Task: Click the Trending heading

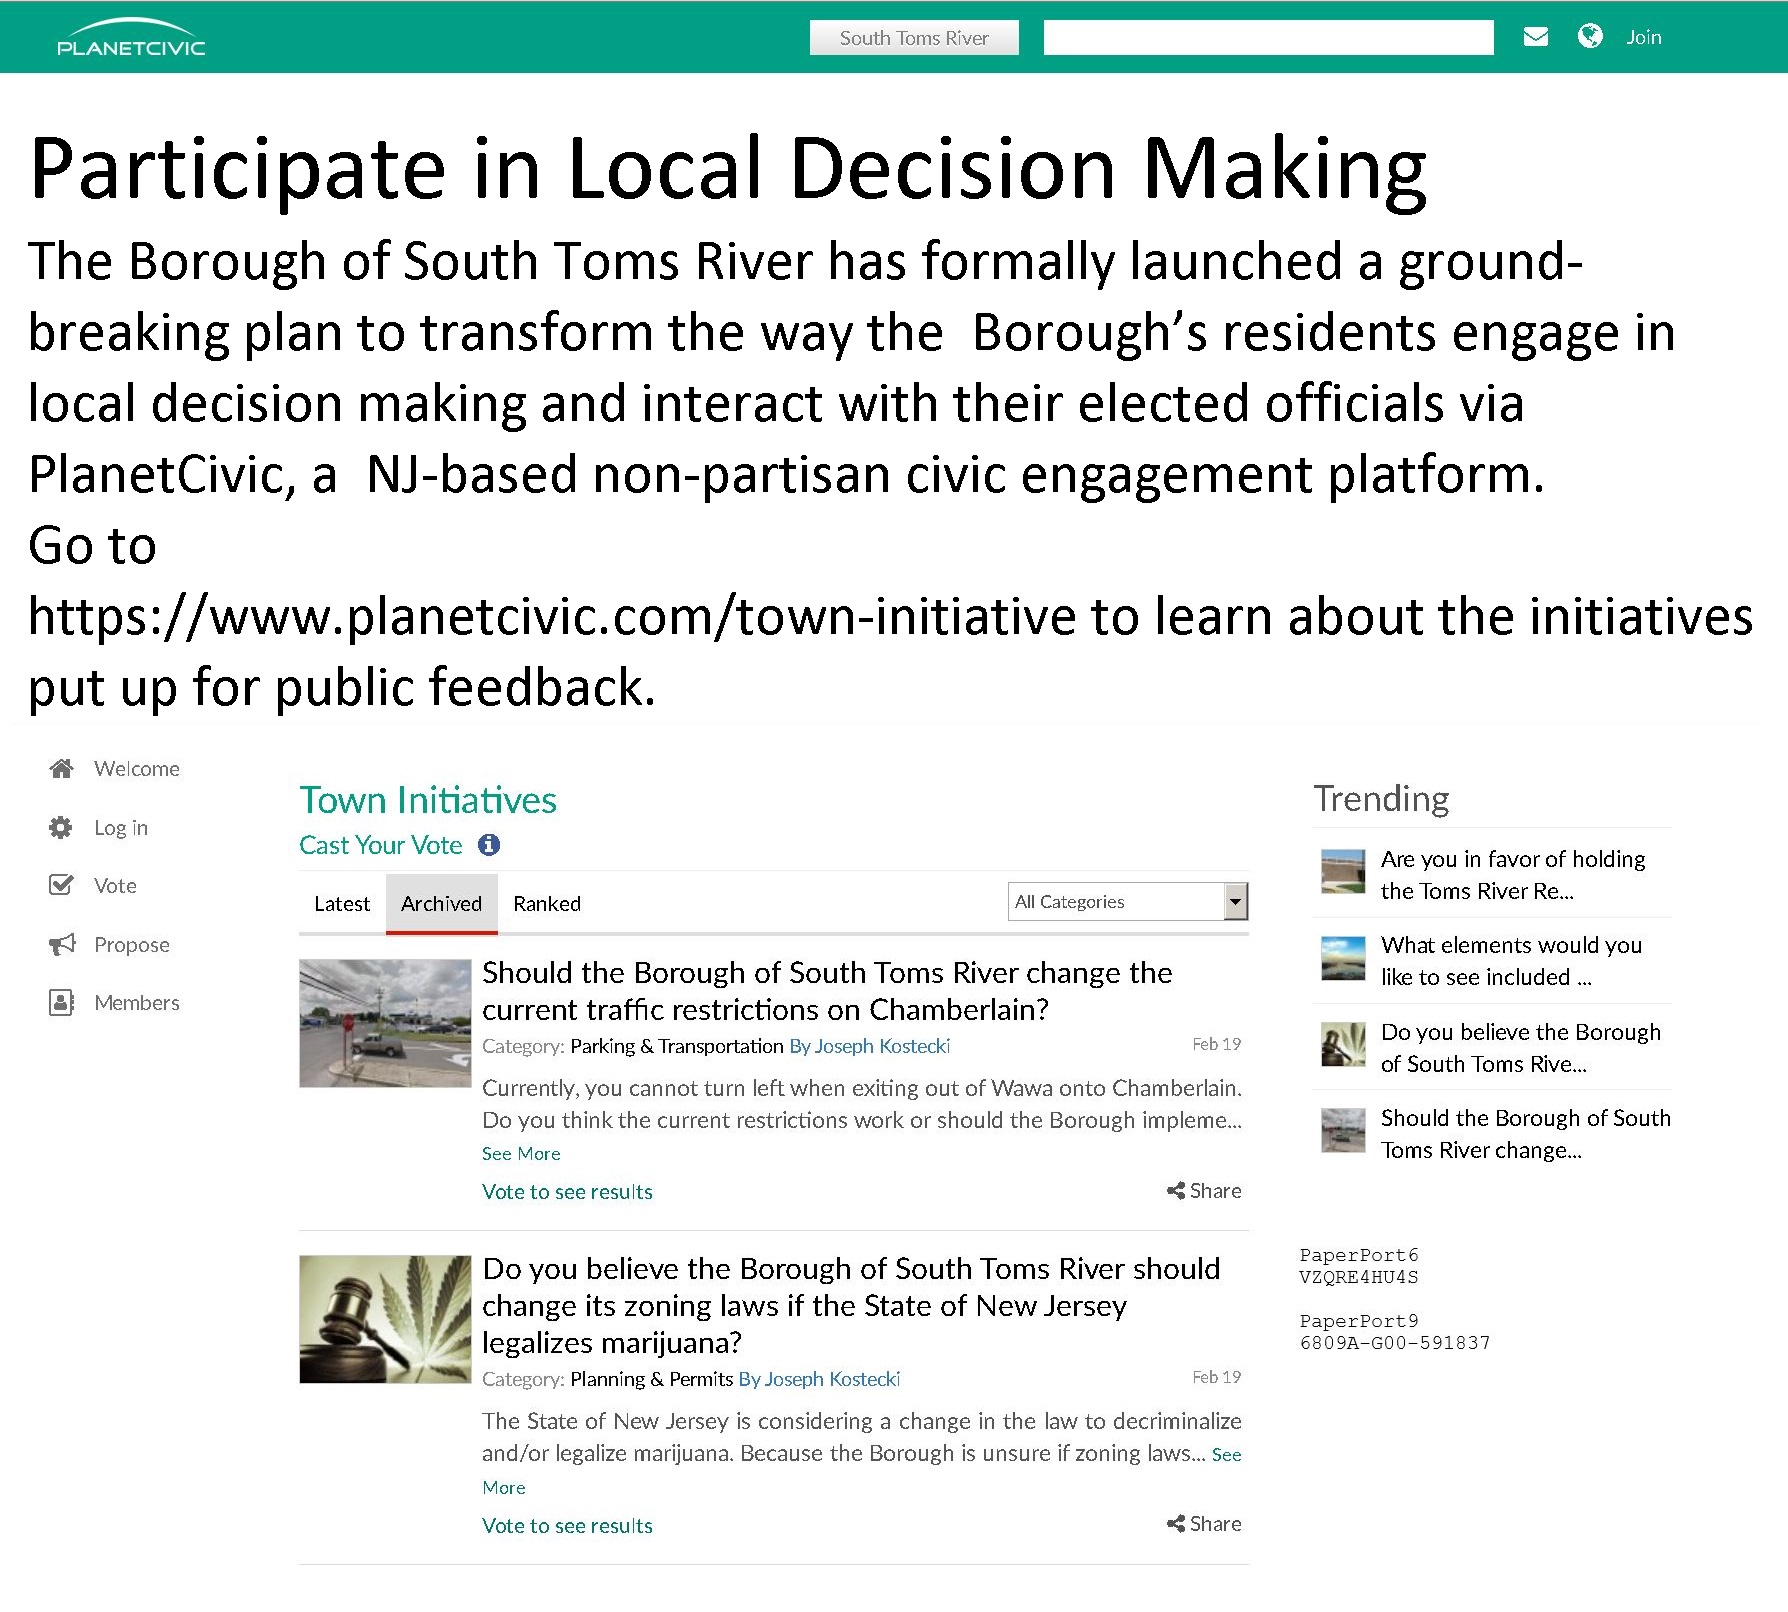Action: [1381, 798]
